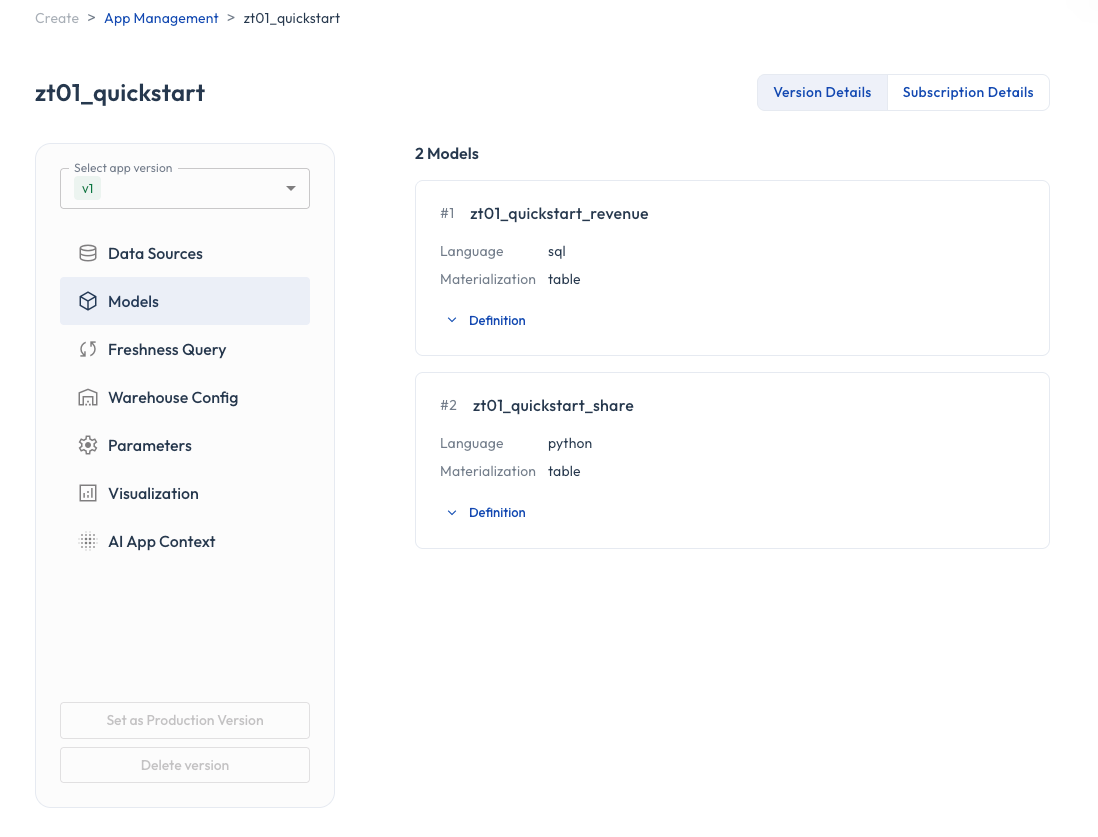
Task: Click the Data Sources database icon
Action: pos(88,254)
